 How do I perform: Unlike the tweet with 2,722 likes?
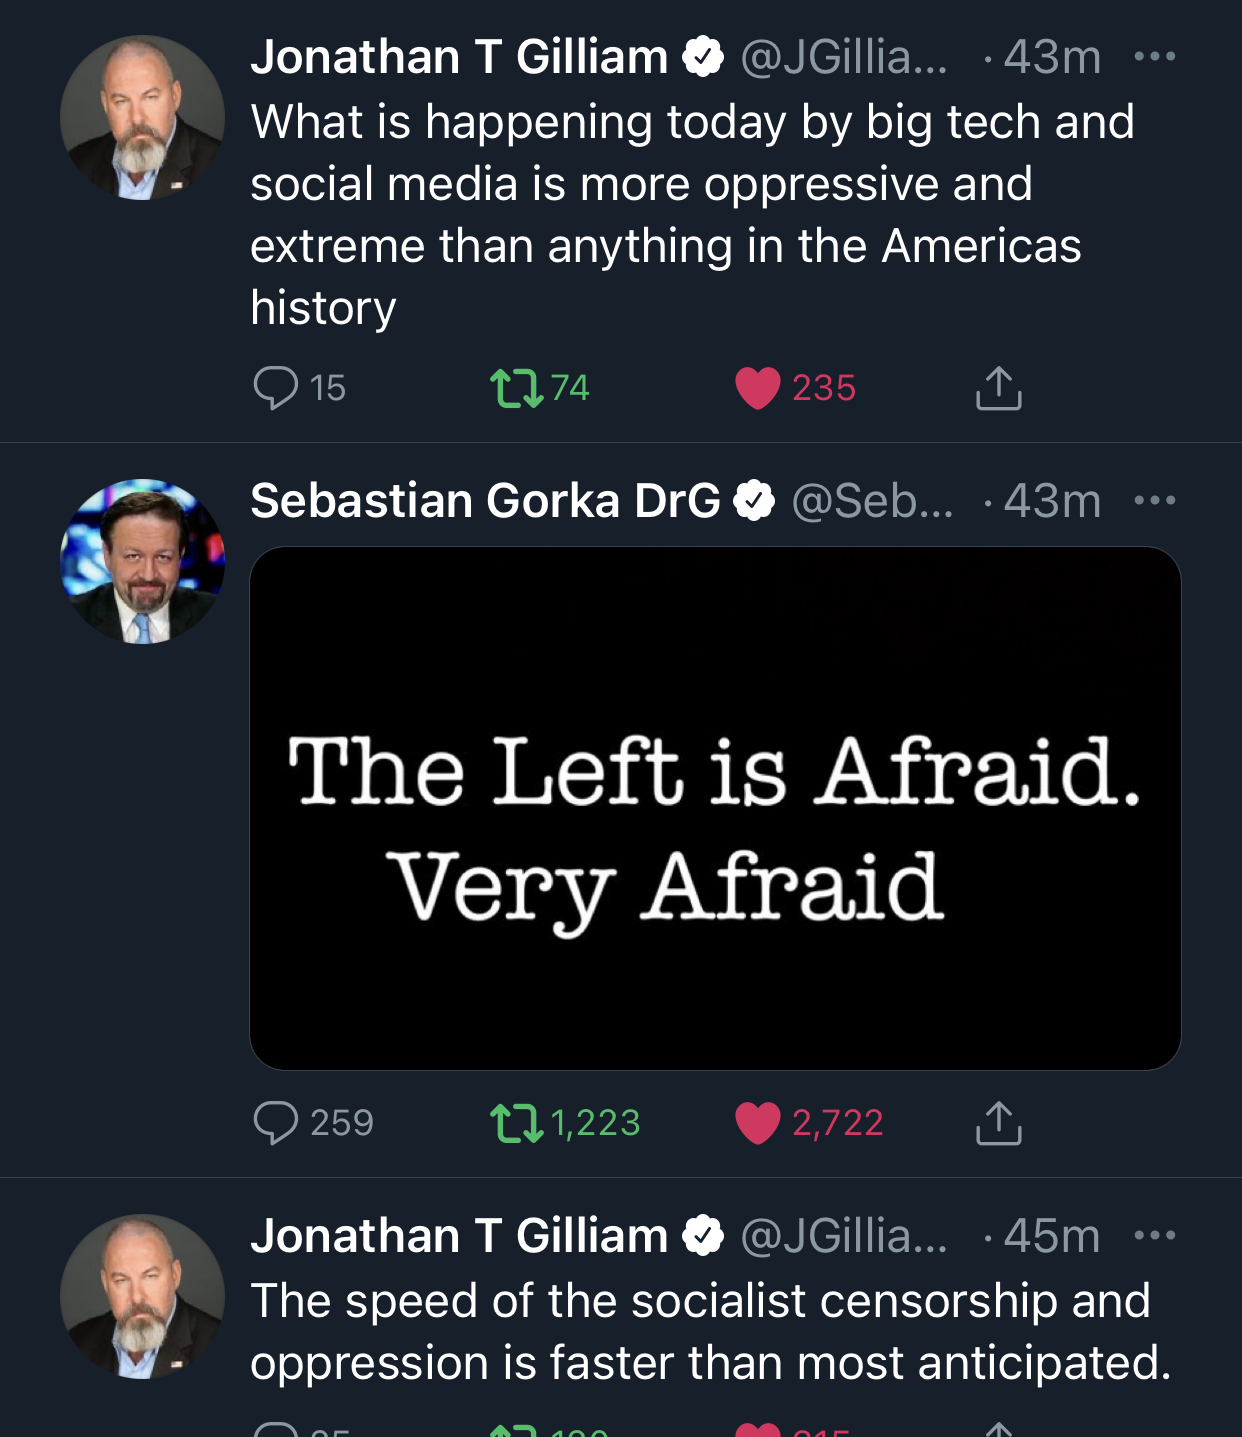tap(758, 1123)
